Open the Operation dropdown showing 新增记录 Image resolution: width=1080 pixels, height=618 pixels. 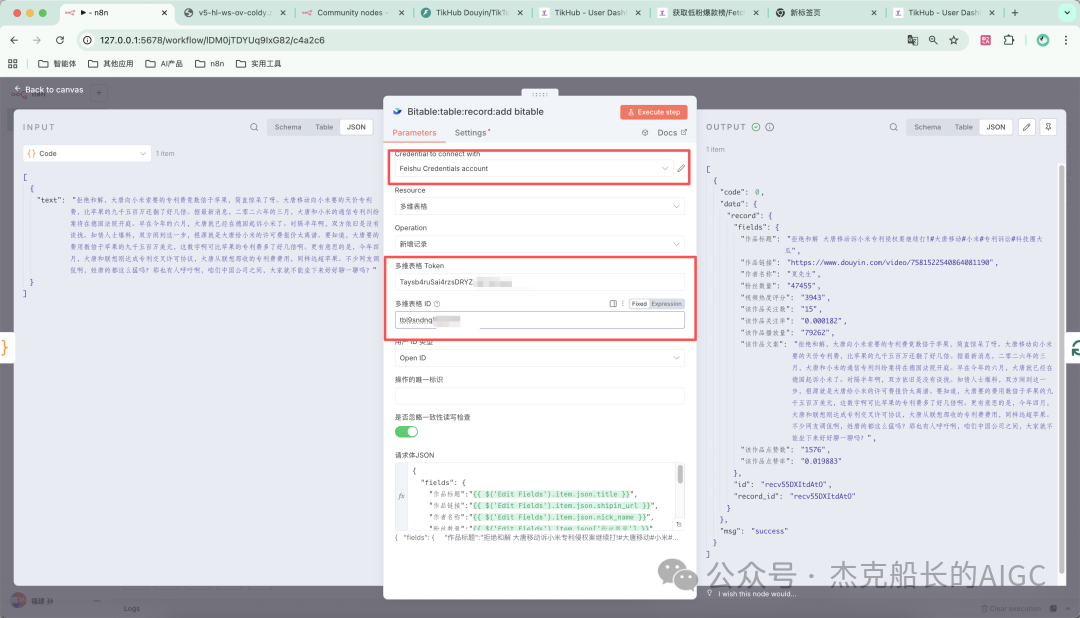click(x=539, y=244)
